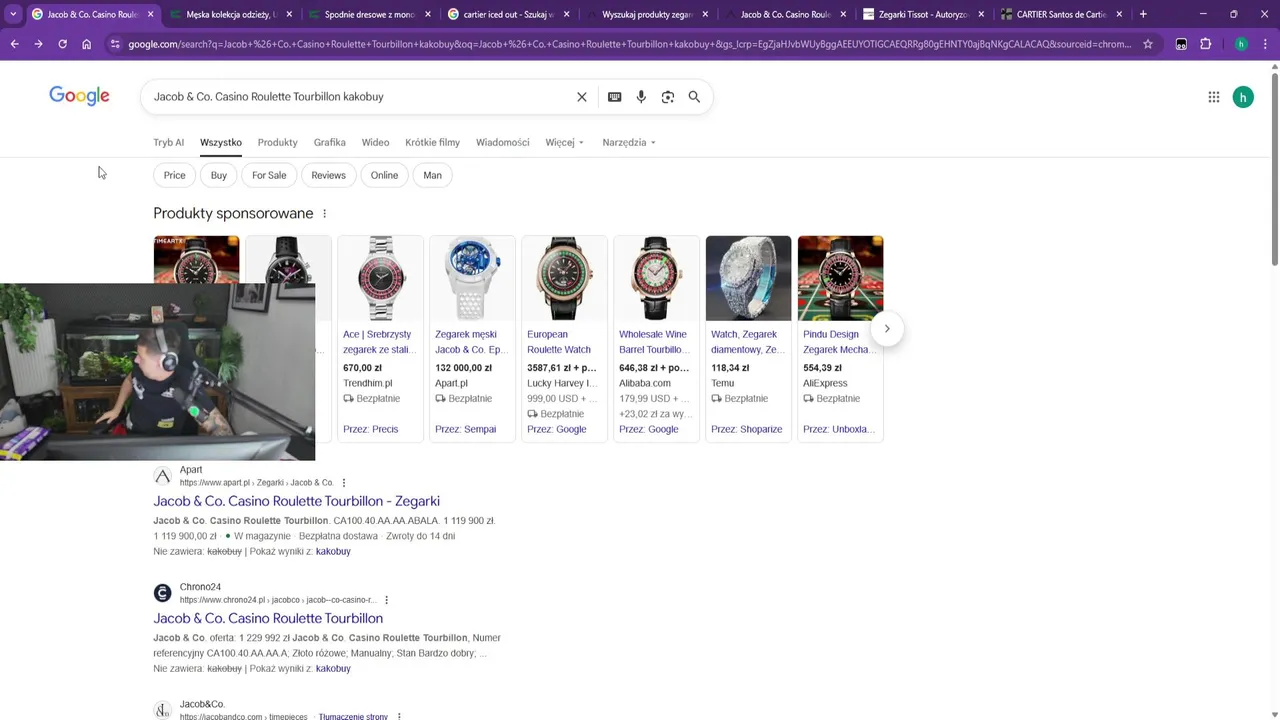Select the Grafika search tab

coord(329,142)
